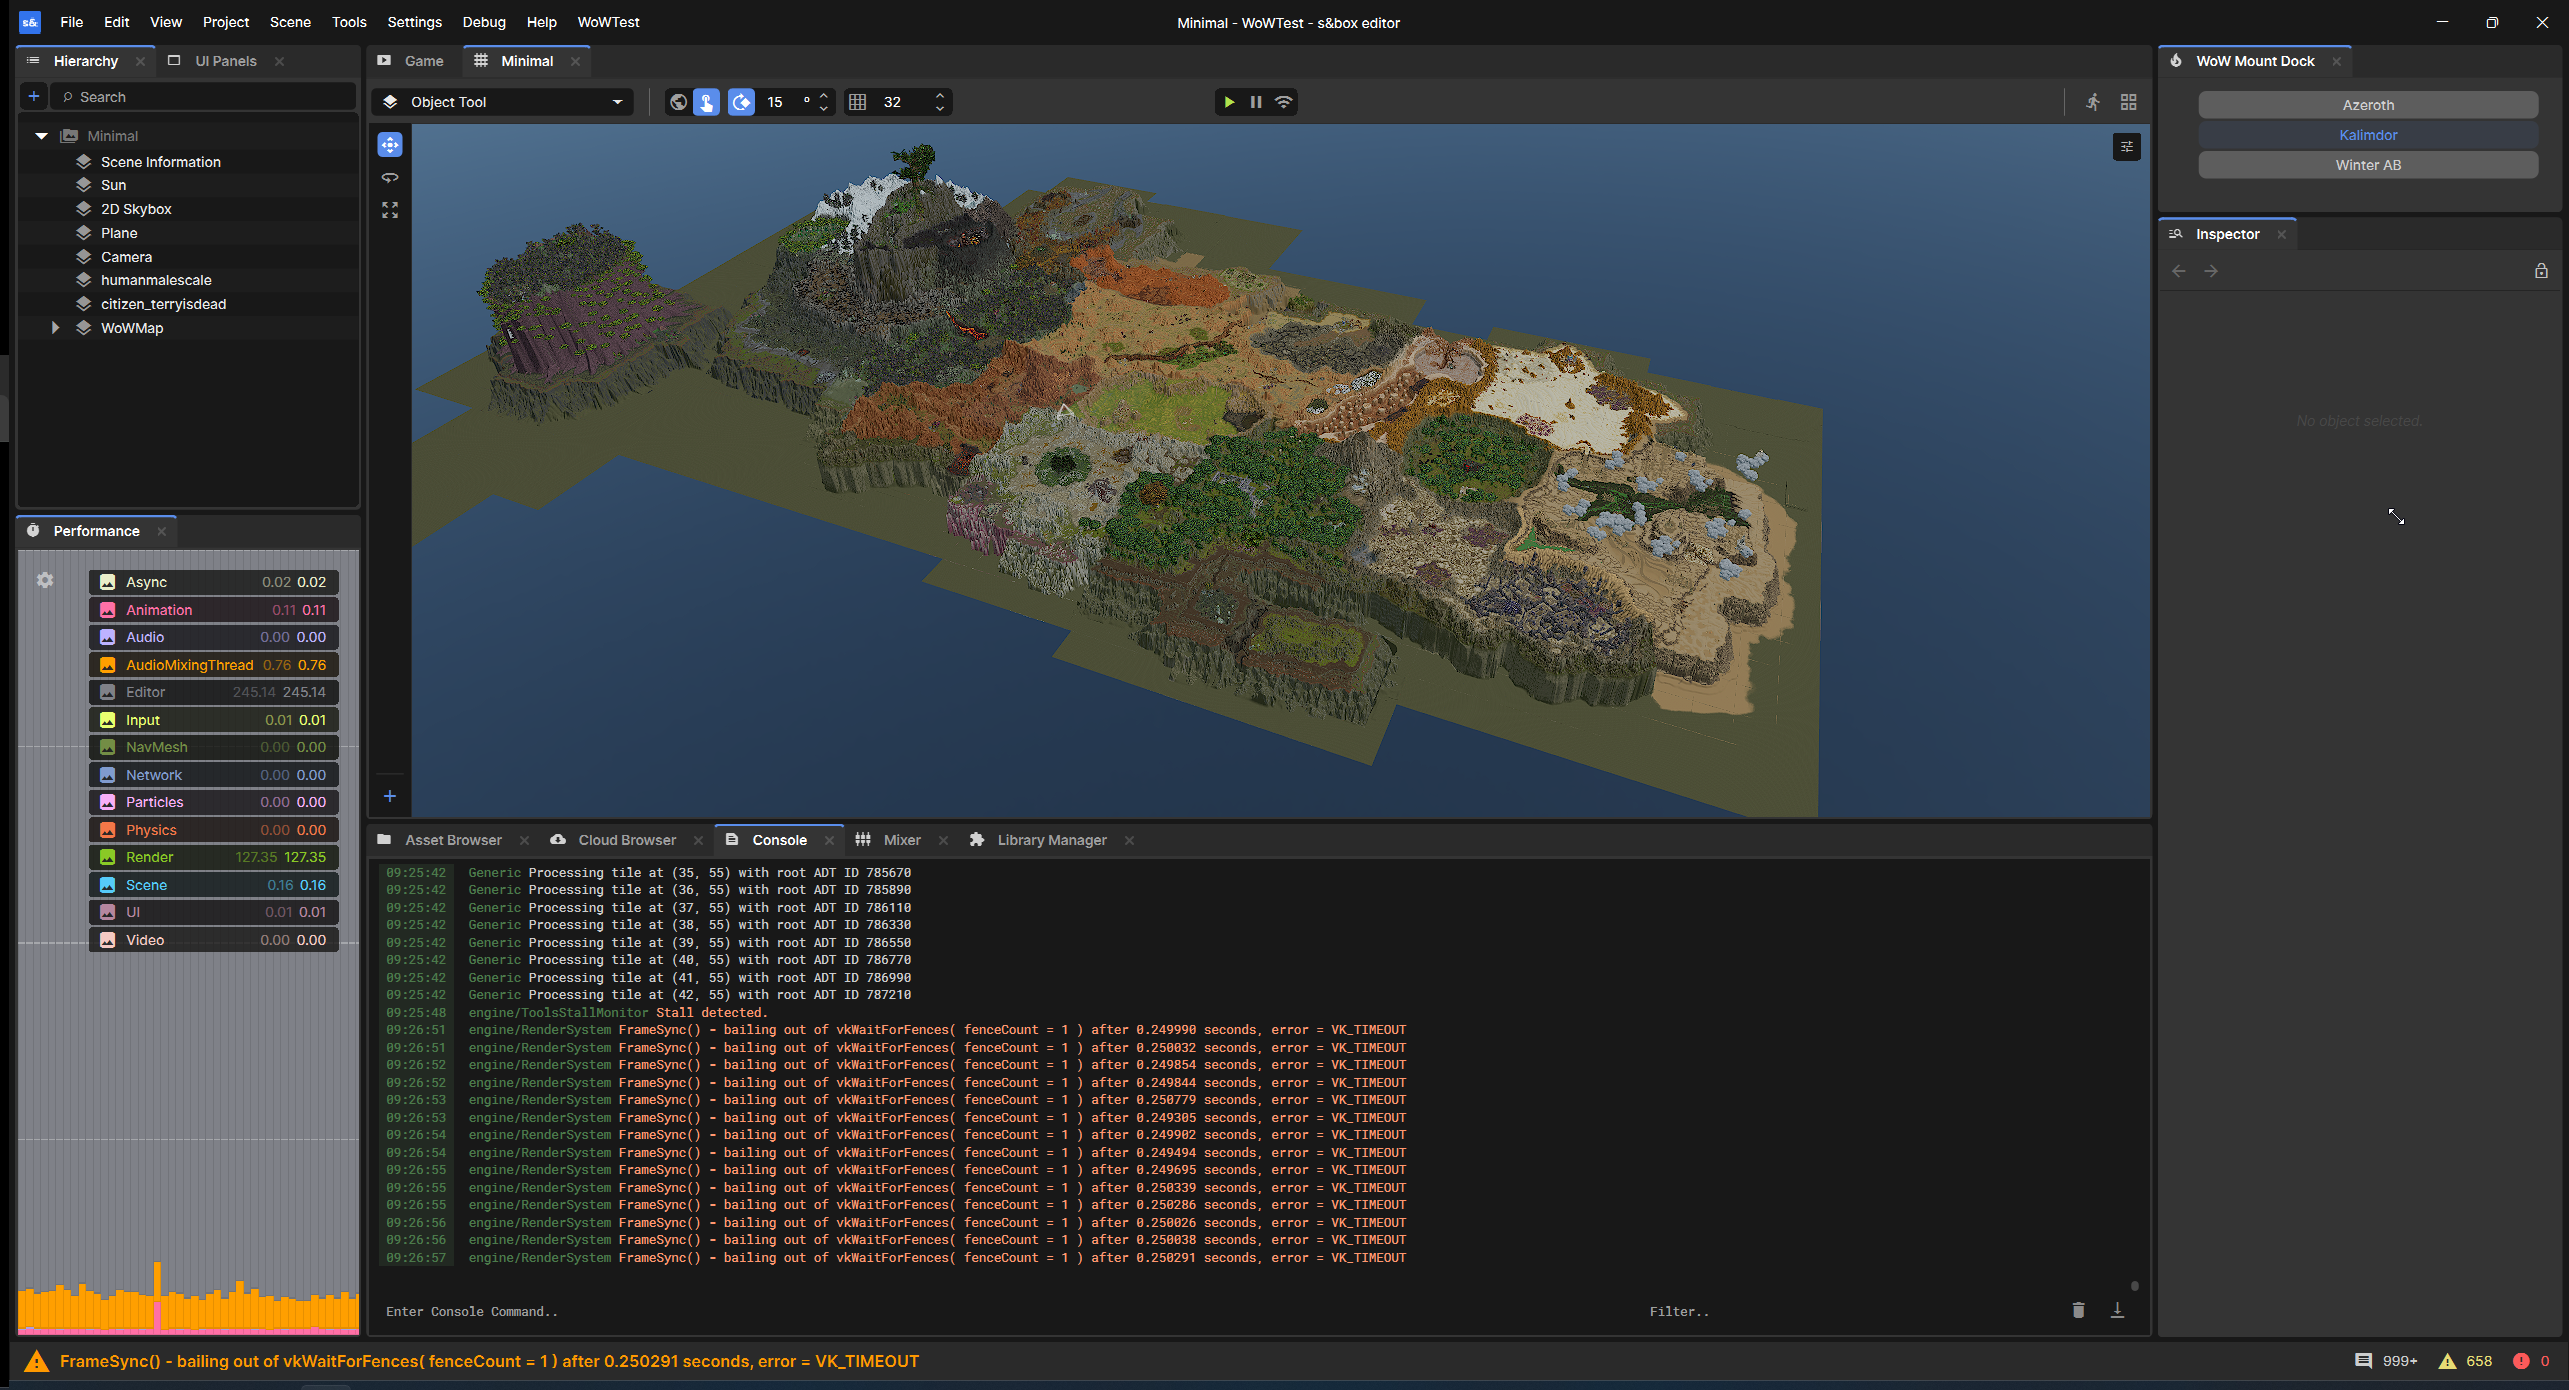Switch to the Asset Browser tab
The width and height of the screenshot is (2569, 1390).
[452, 840]
